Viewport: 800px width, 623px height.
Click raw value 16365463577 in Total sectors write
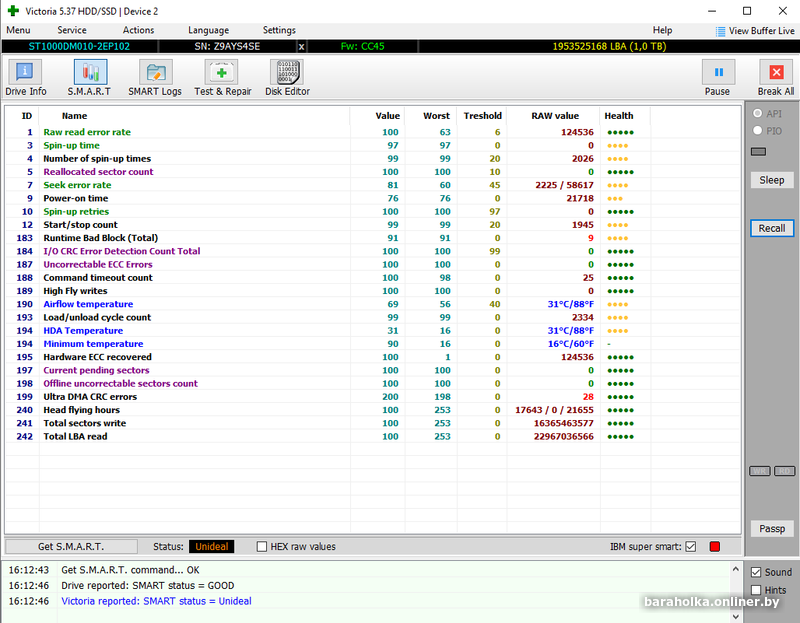[x=564, y=423]
